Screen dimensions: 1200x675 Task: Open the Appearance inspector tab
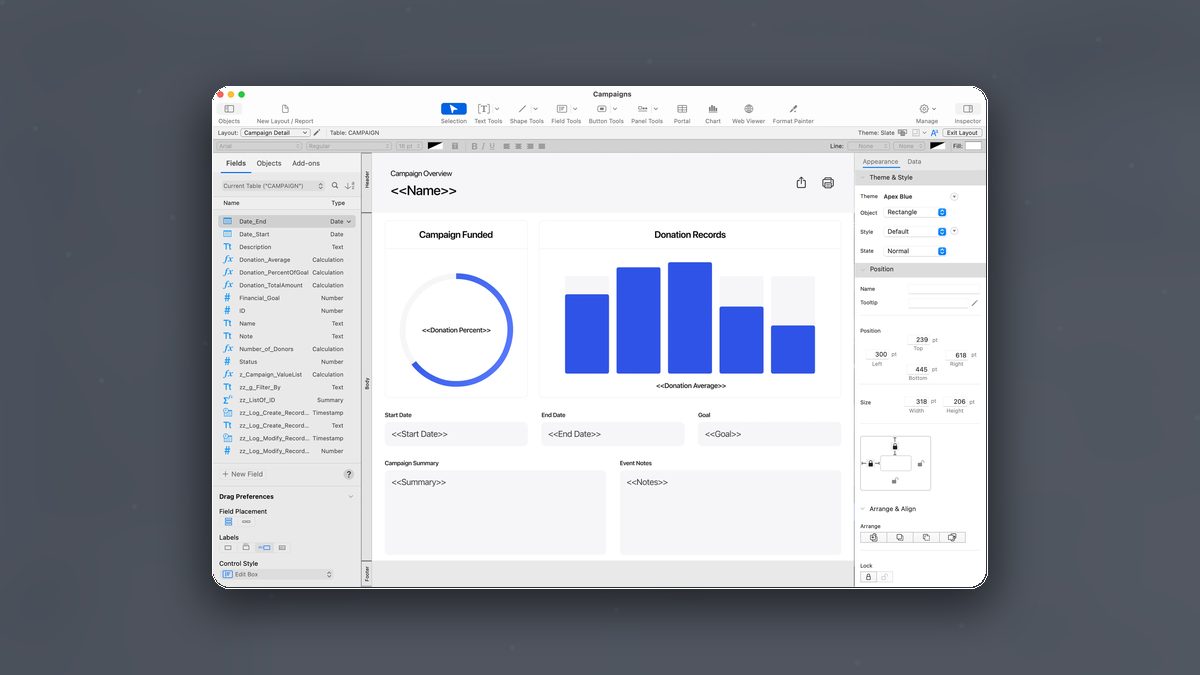tap(881, 161)
